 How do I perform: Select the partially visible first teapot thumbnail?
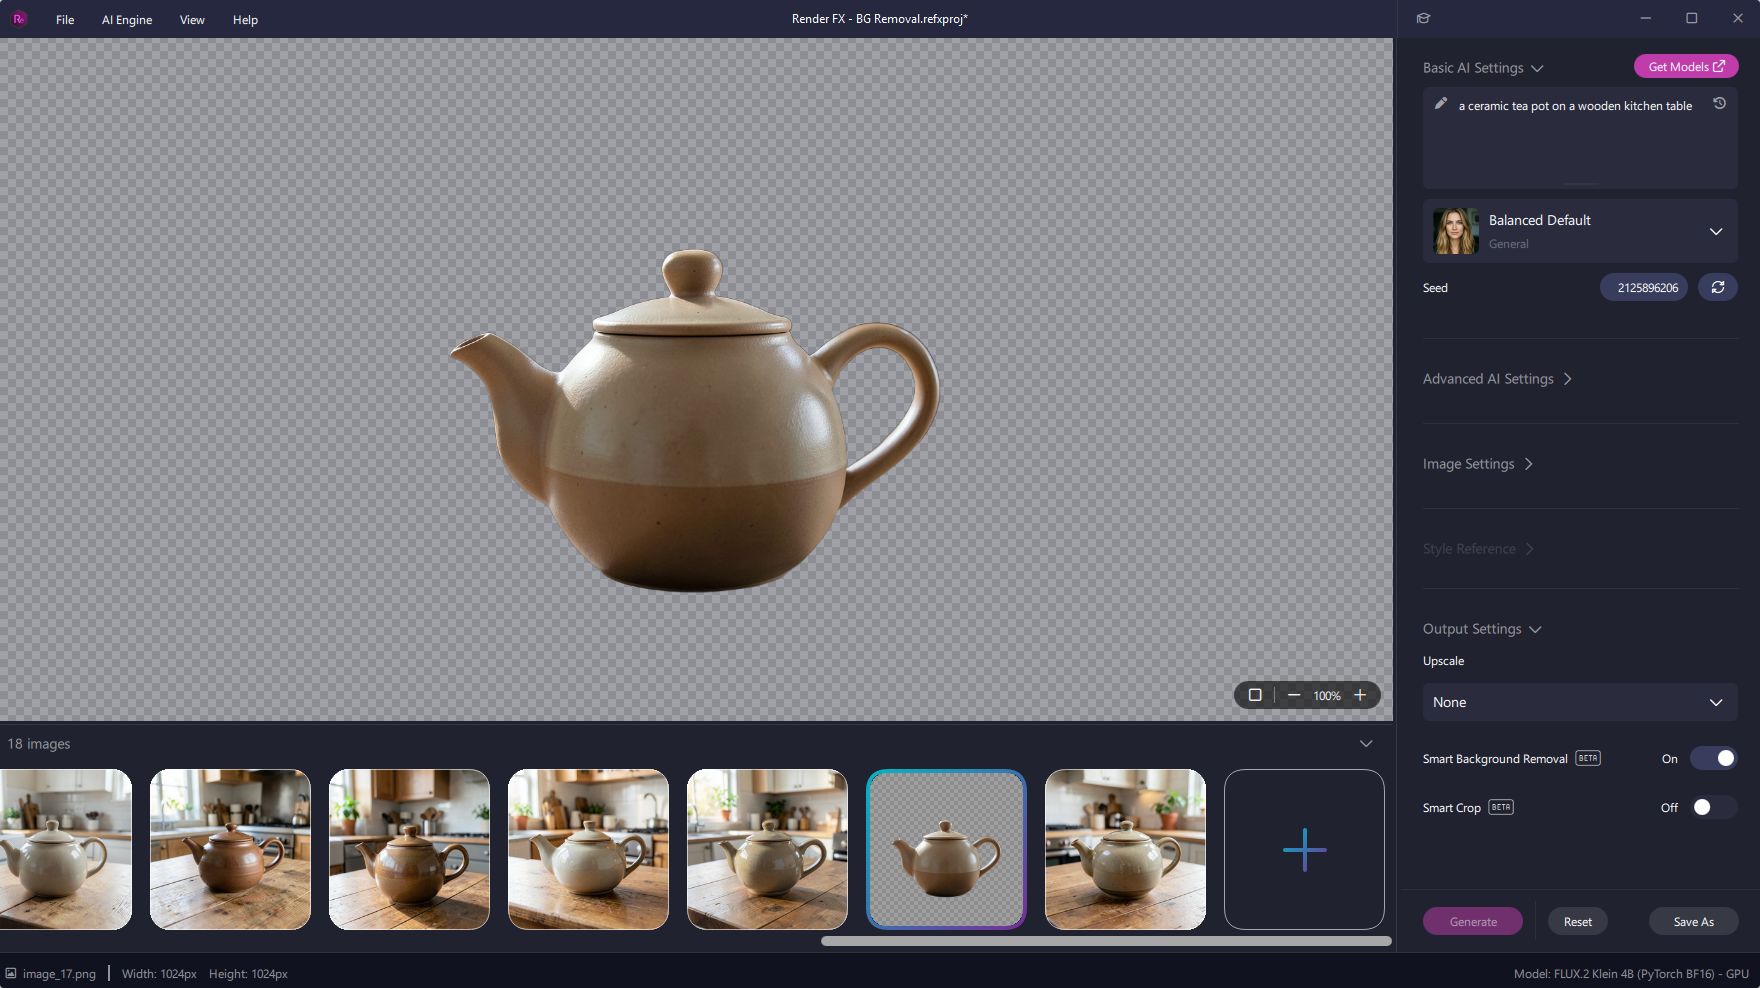[65, 849]
